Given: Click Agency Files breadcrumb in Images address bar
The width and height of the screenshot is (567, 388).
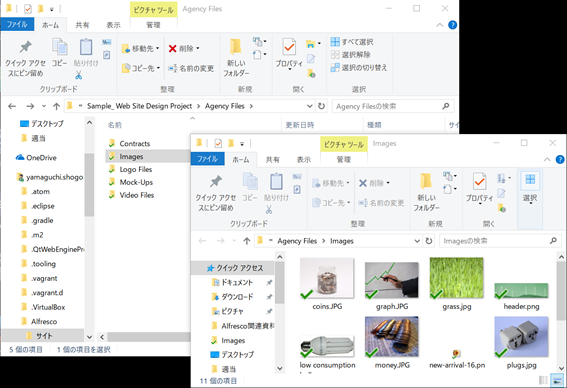Looking at the screenshot, I should pos(297,241).
